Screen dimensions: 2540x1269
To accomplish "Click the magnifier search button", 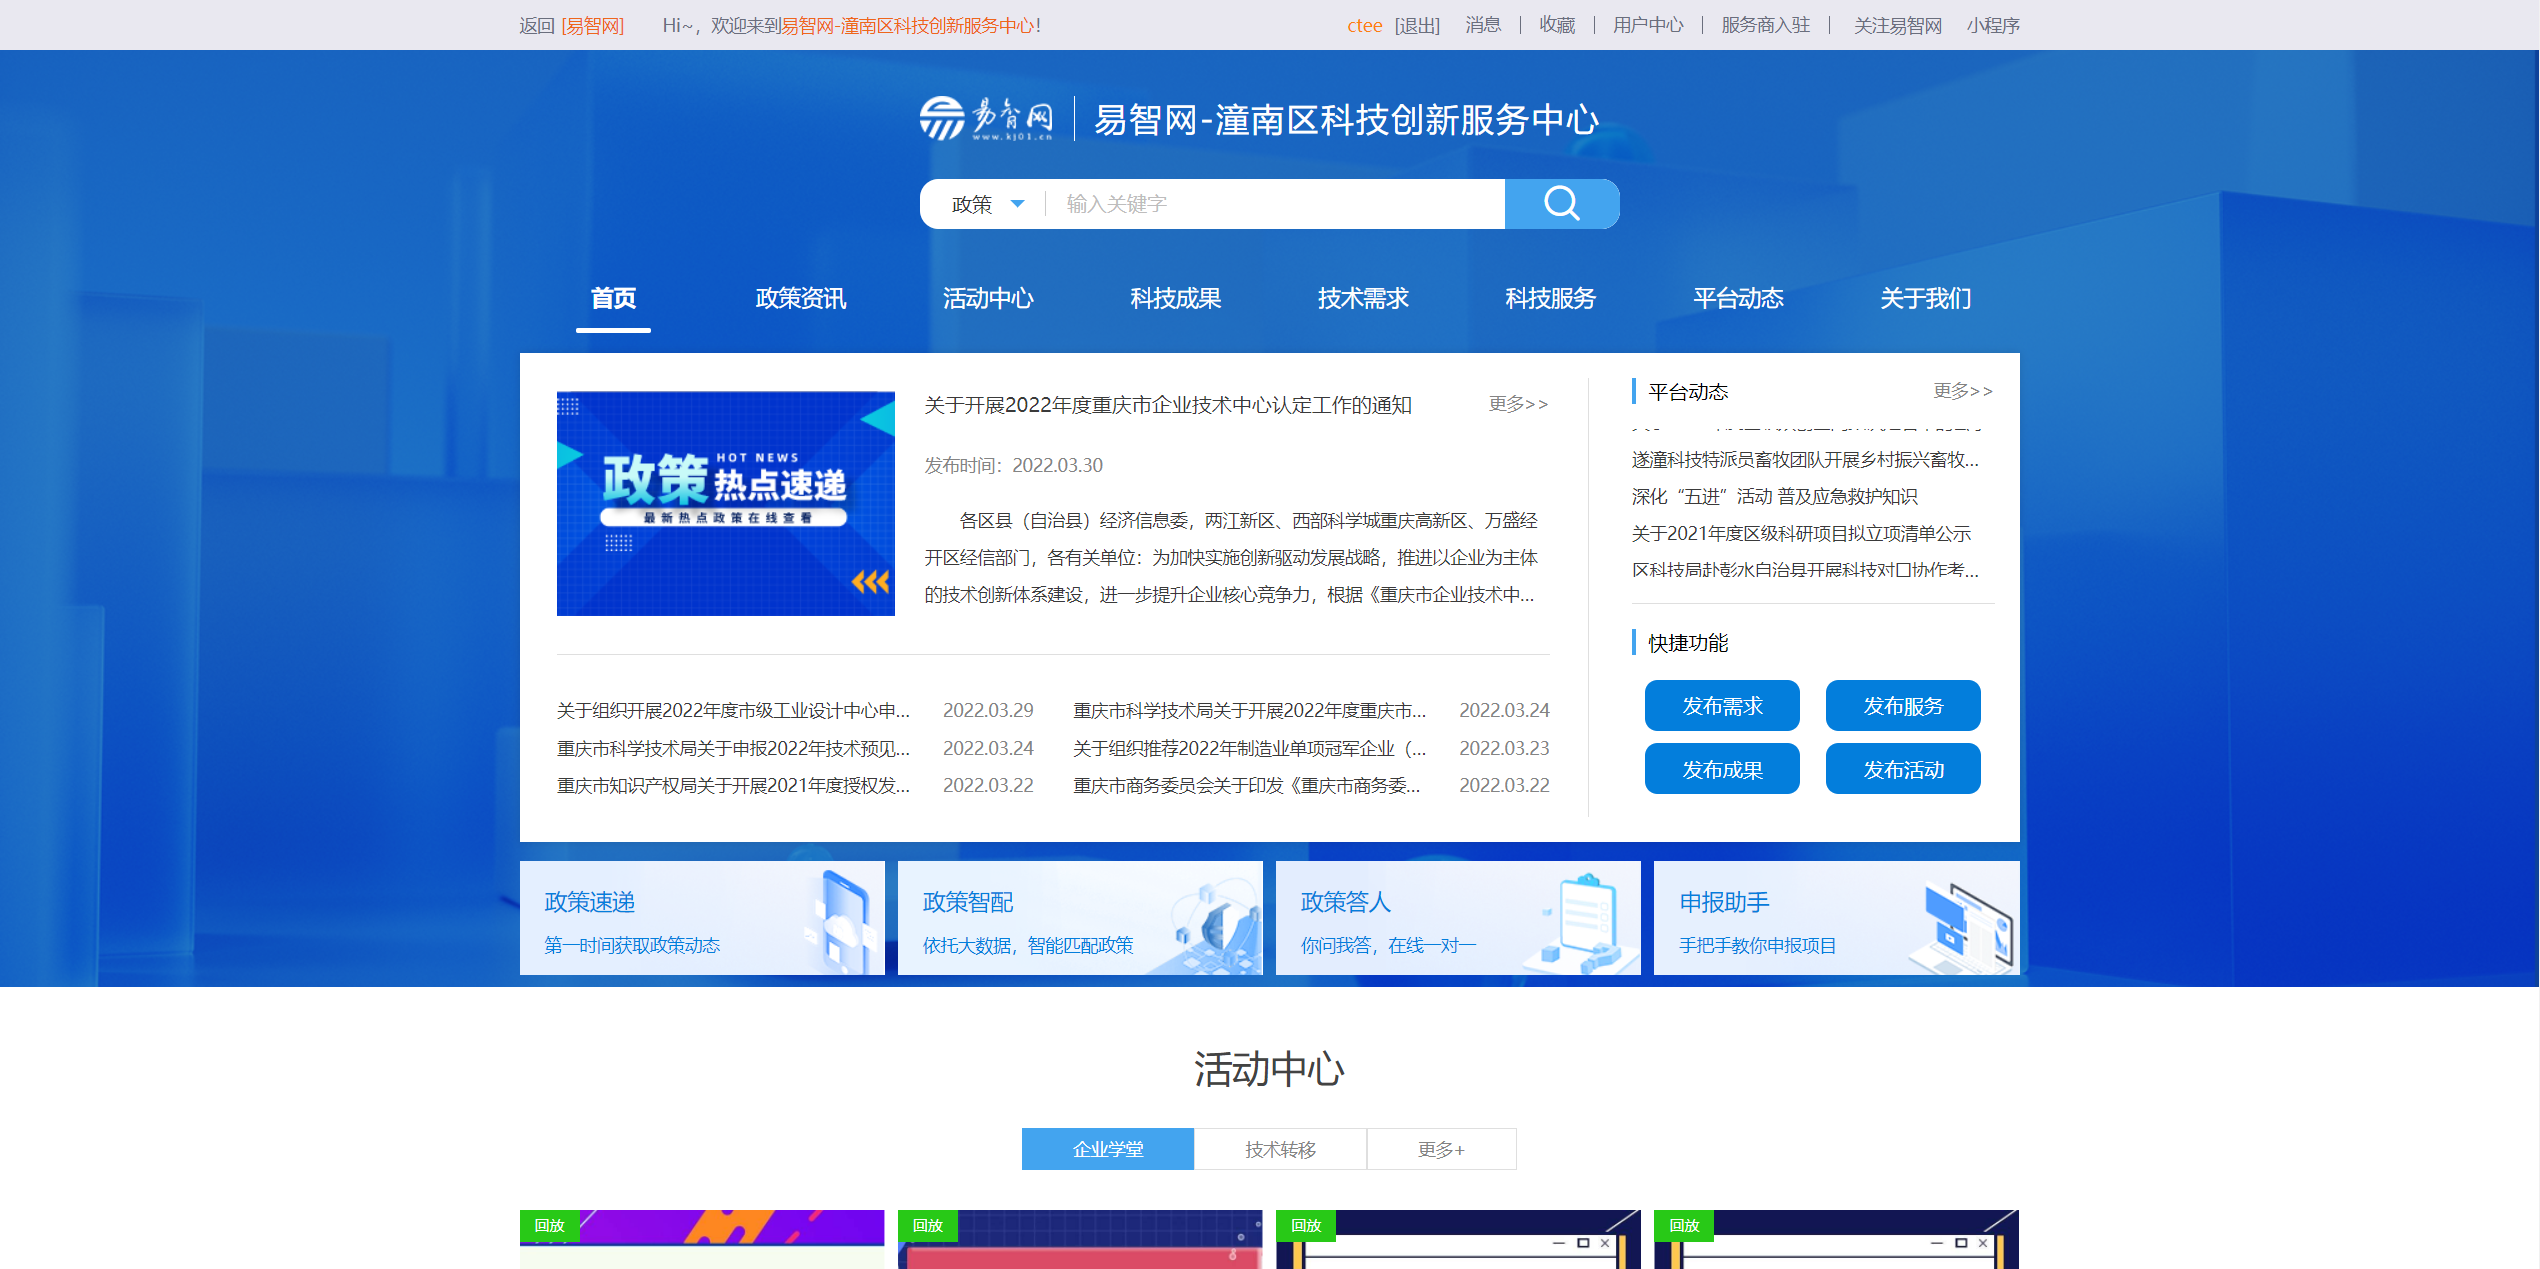I will pyautogui.click(x=1561, y=204).
